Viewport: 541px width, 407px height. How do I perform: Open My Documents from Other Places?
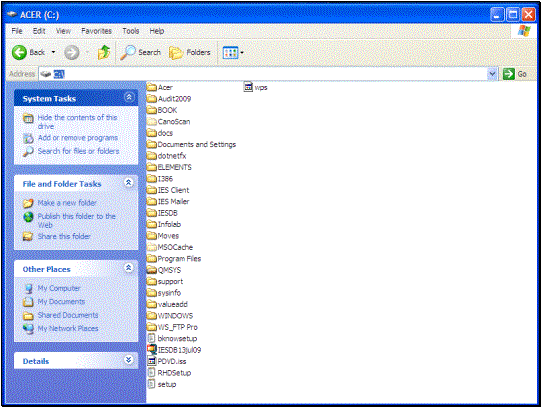[61, 301]
